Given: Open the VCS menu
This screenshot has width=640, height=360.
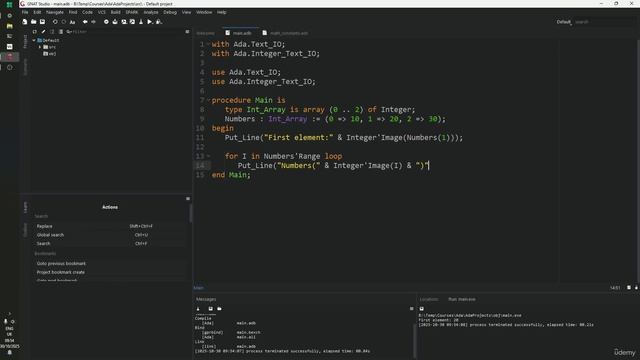Looking at the screenshot, I should coord(102,12).
